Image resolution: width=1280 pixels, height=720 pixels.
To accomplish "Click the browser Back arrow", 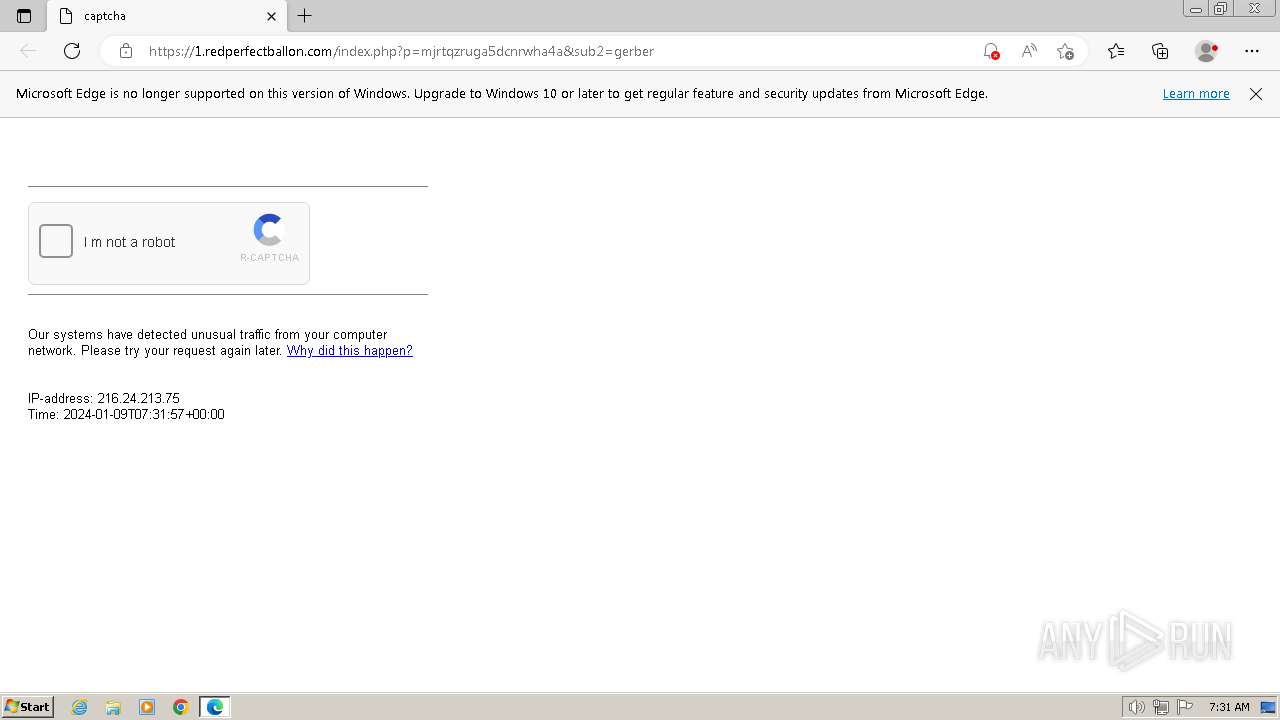I will (x=28, y=51).
